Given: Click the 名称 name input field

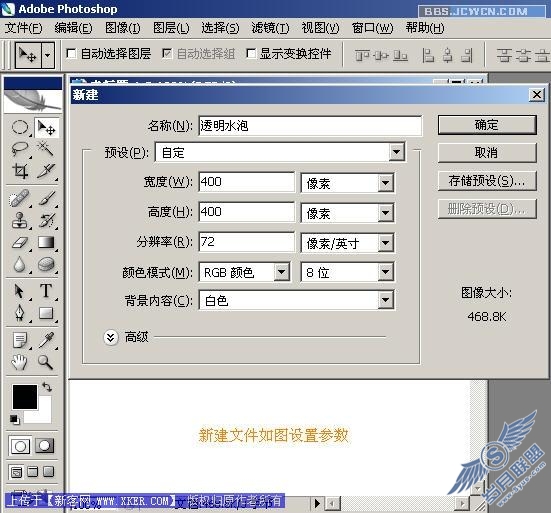Looking at the screenshot, I should coord(310,125).
